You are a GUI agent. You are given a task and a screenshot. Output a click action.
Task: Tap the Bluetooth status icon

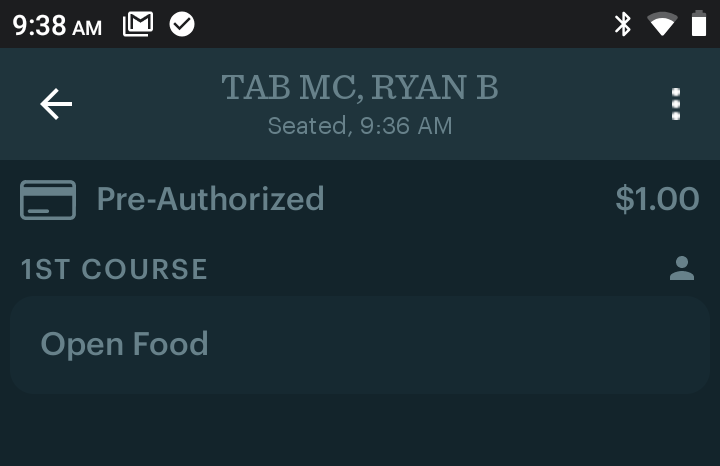pos(622,24)
